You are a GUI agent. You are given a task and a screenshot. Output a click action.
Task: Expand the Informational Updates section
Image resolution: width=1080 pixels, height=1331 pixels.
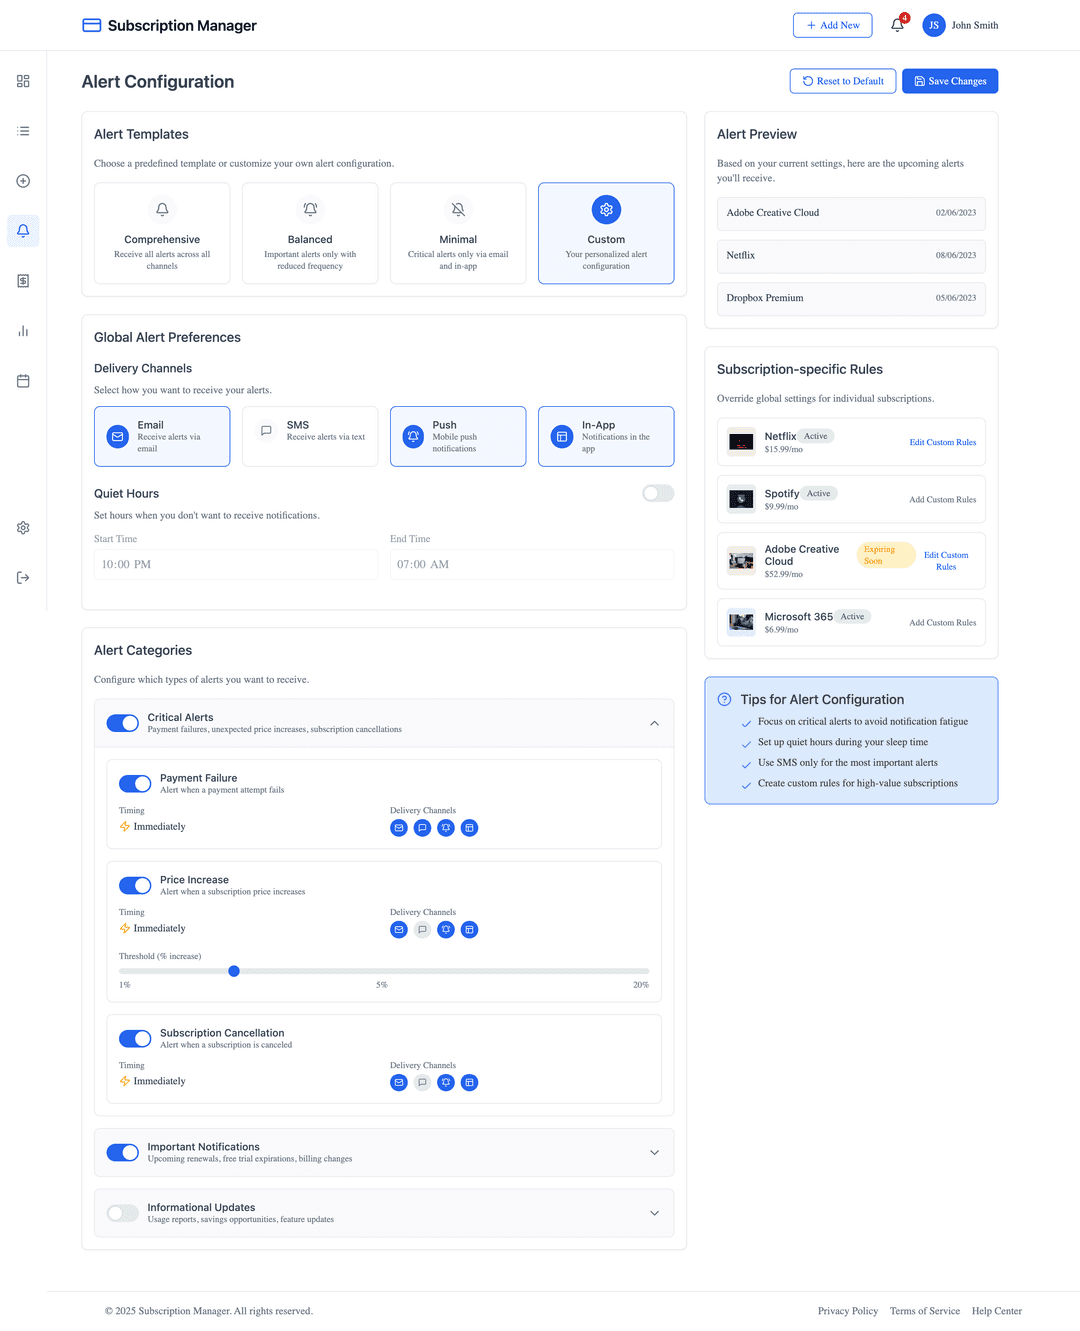[655, 1213]
